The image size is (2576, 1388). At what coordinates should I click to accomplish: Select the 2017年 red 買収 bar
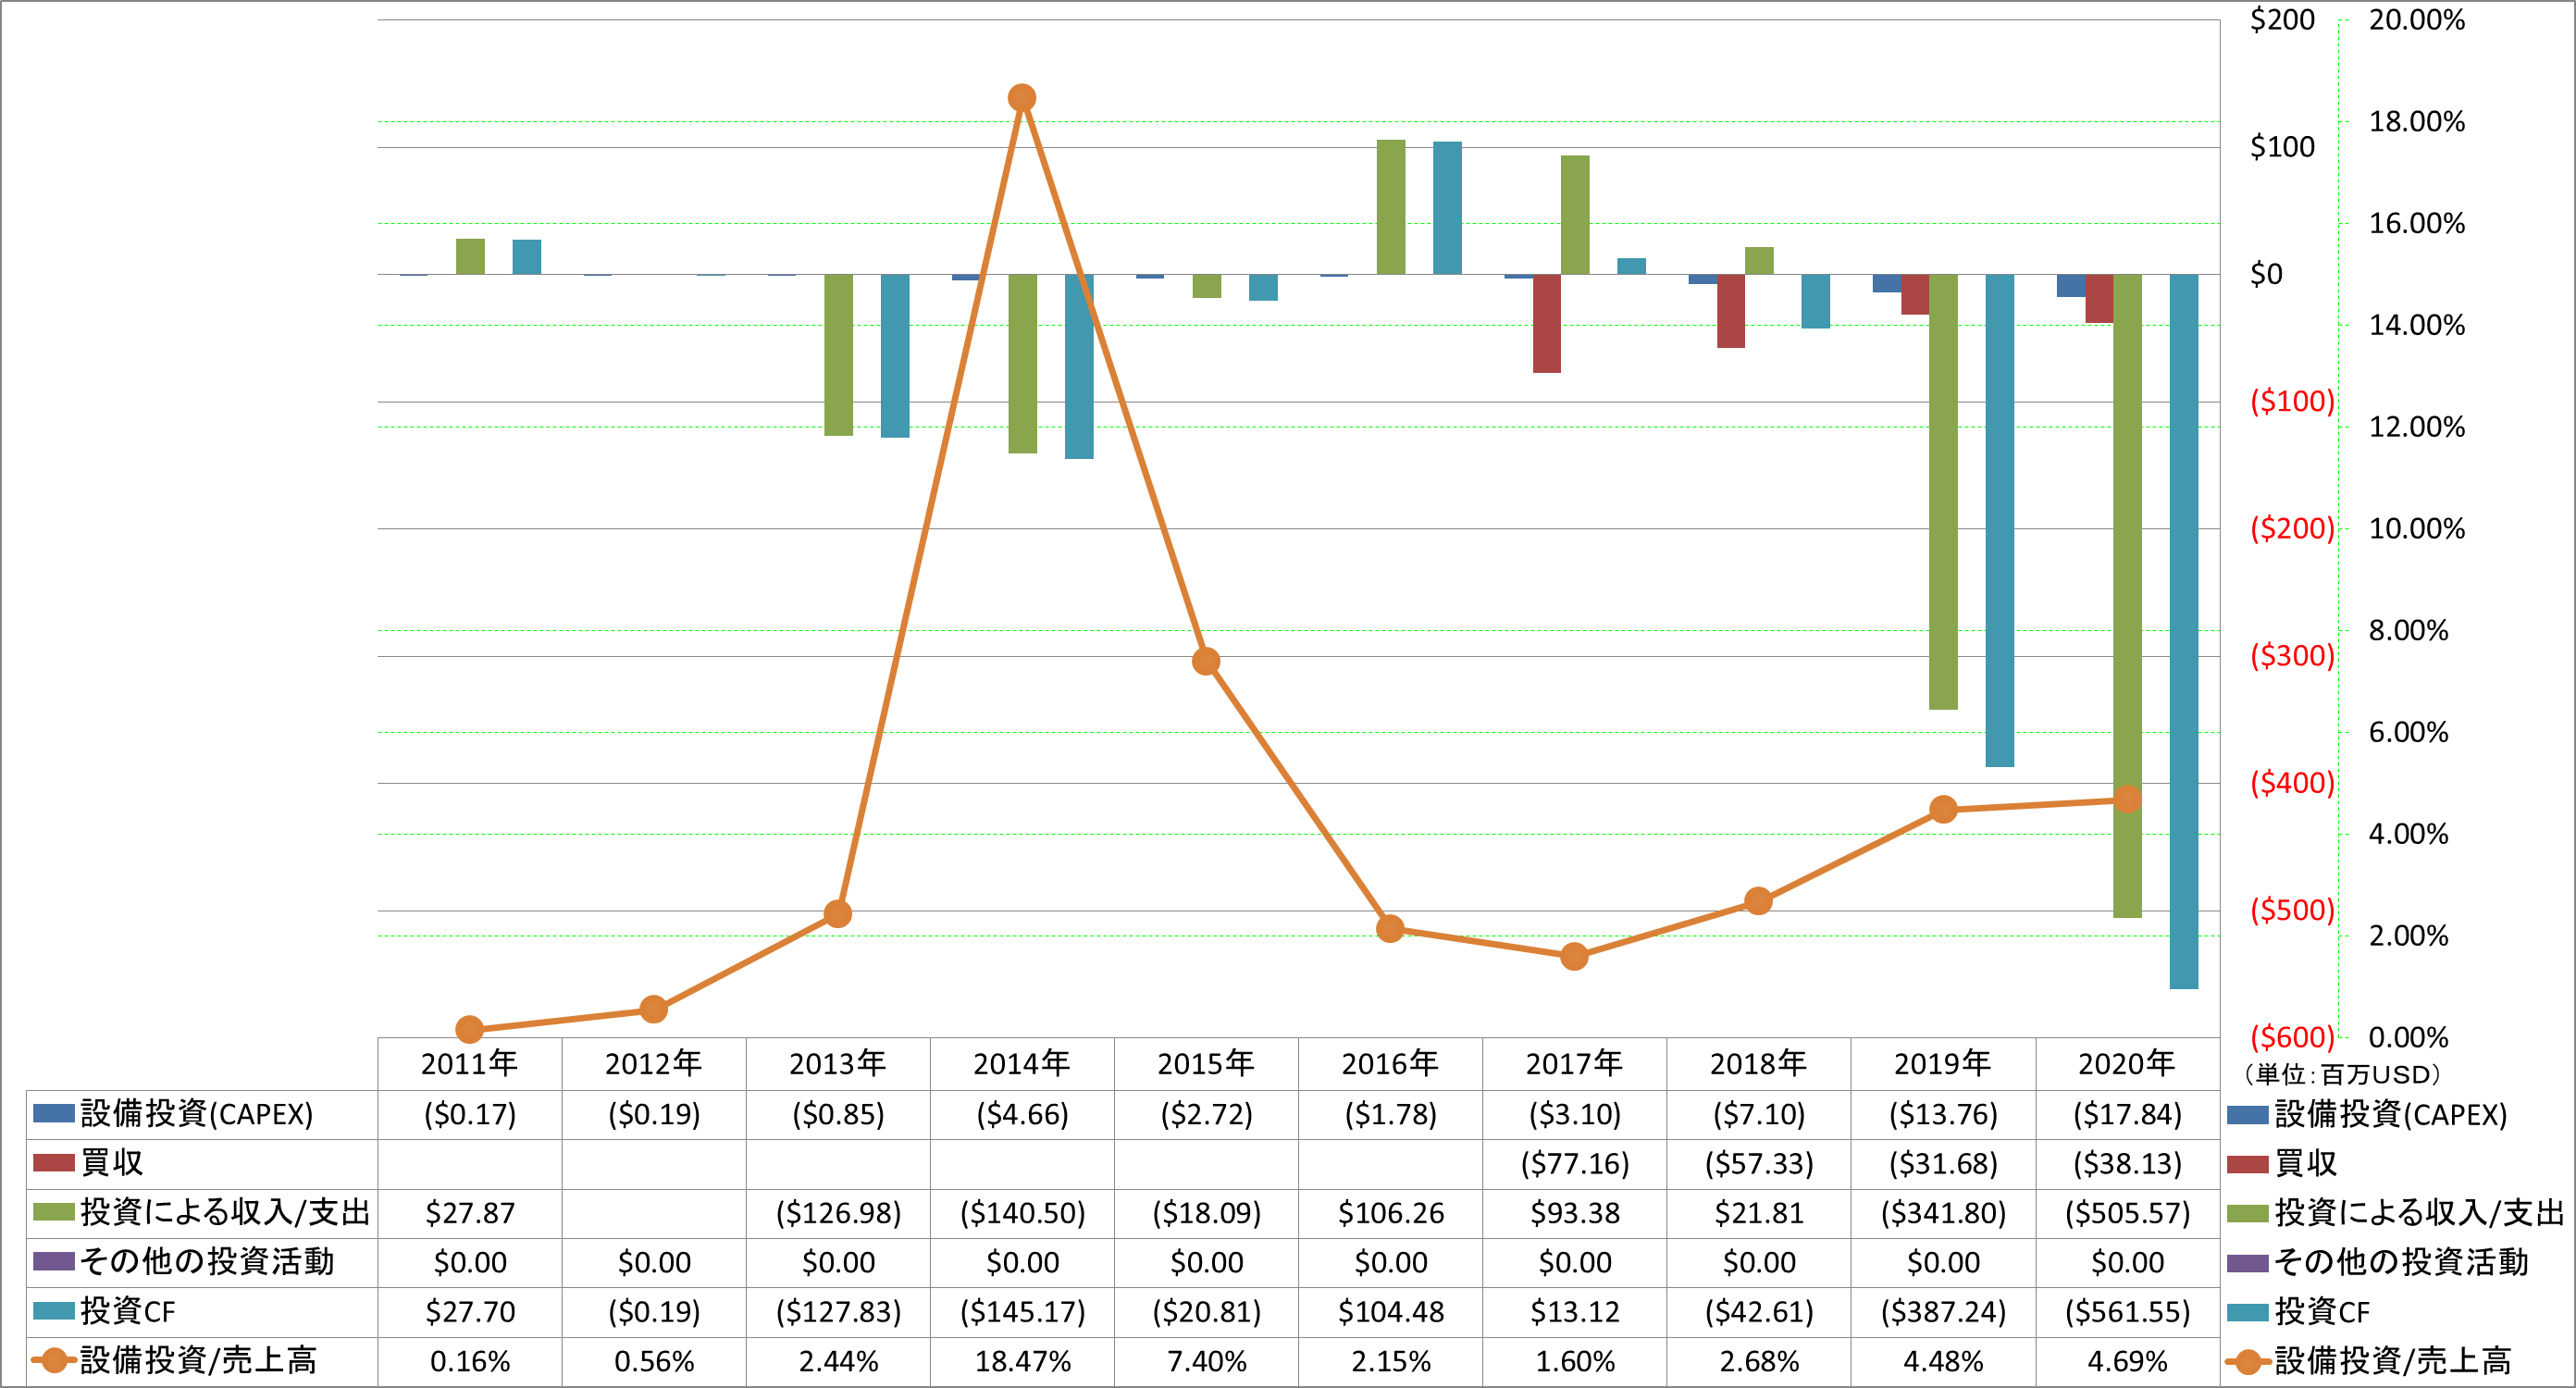pos(1547,323)
